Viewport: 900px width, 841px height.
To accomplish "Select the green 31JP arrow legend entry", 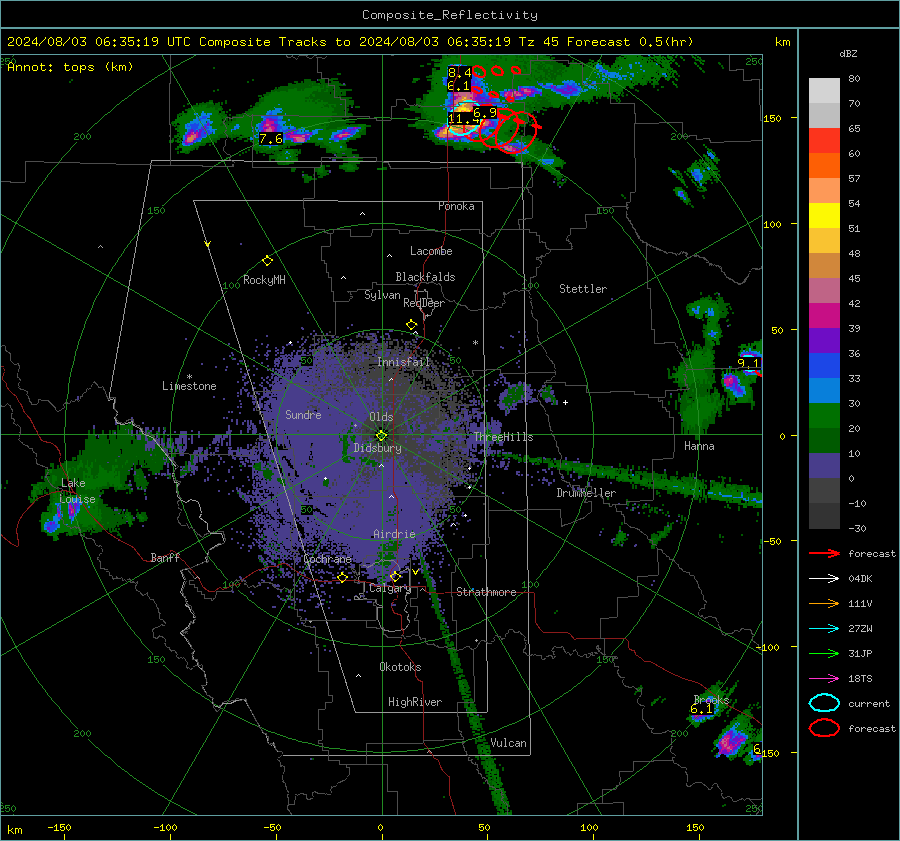I will [x=824, y=653].
